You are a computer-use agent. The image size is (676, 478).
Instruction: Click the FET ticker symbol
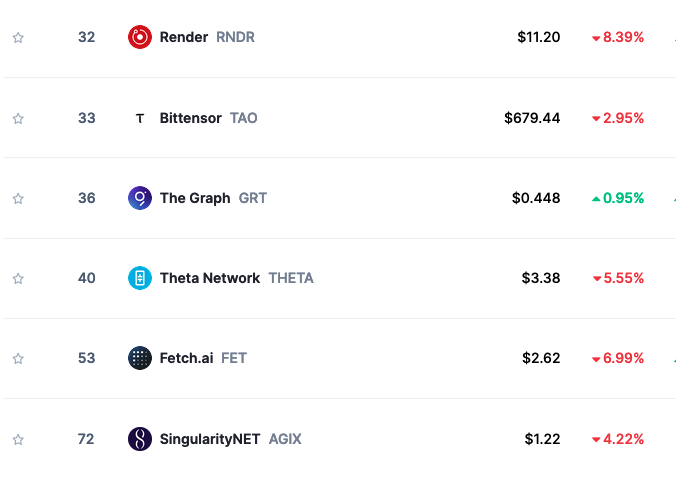[x=234, y=358]
